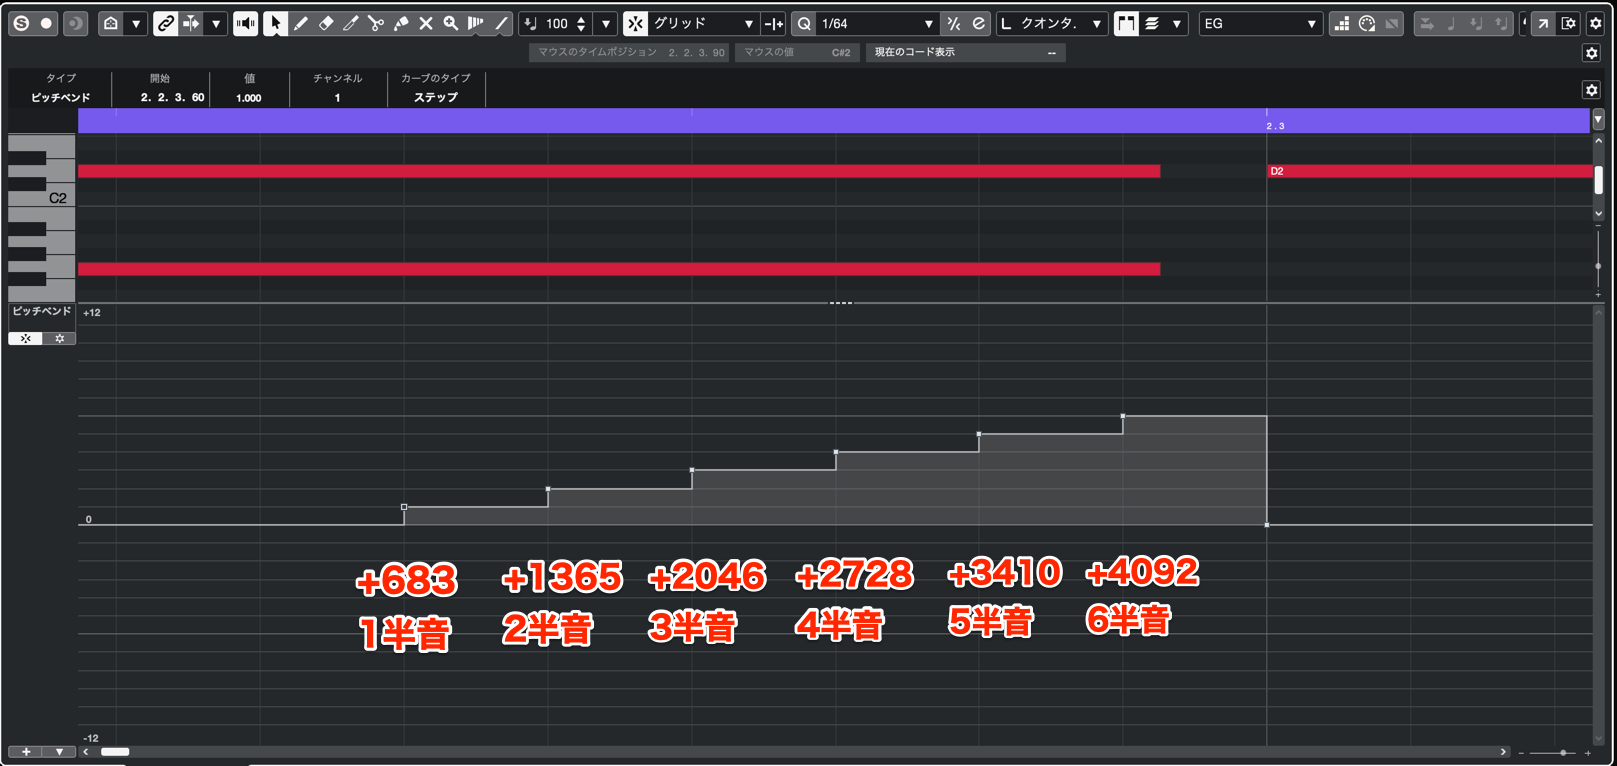Toggle the iterative/auto quantize e button
Image resolution: width=1617 pixels, height=766 pixels.
(978, 23)
